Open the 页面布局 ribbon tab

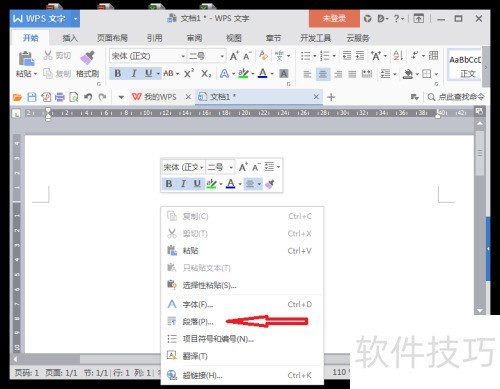(x=112, y=38)
